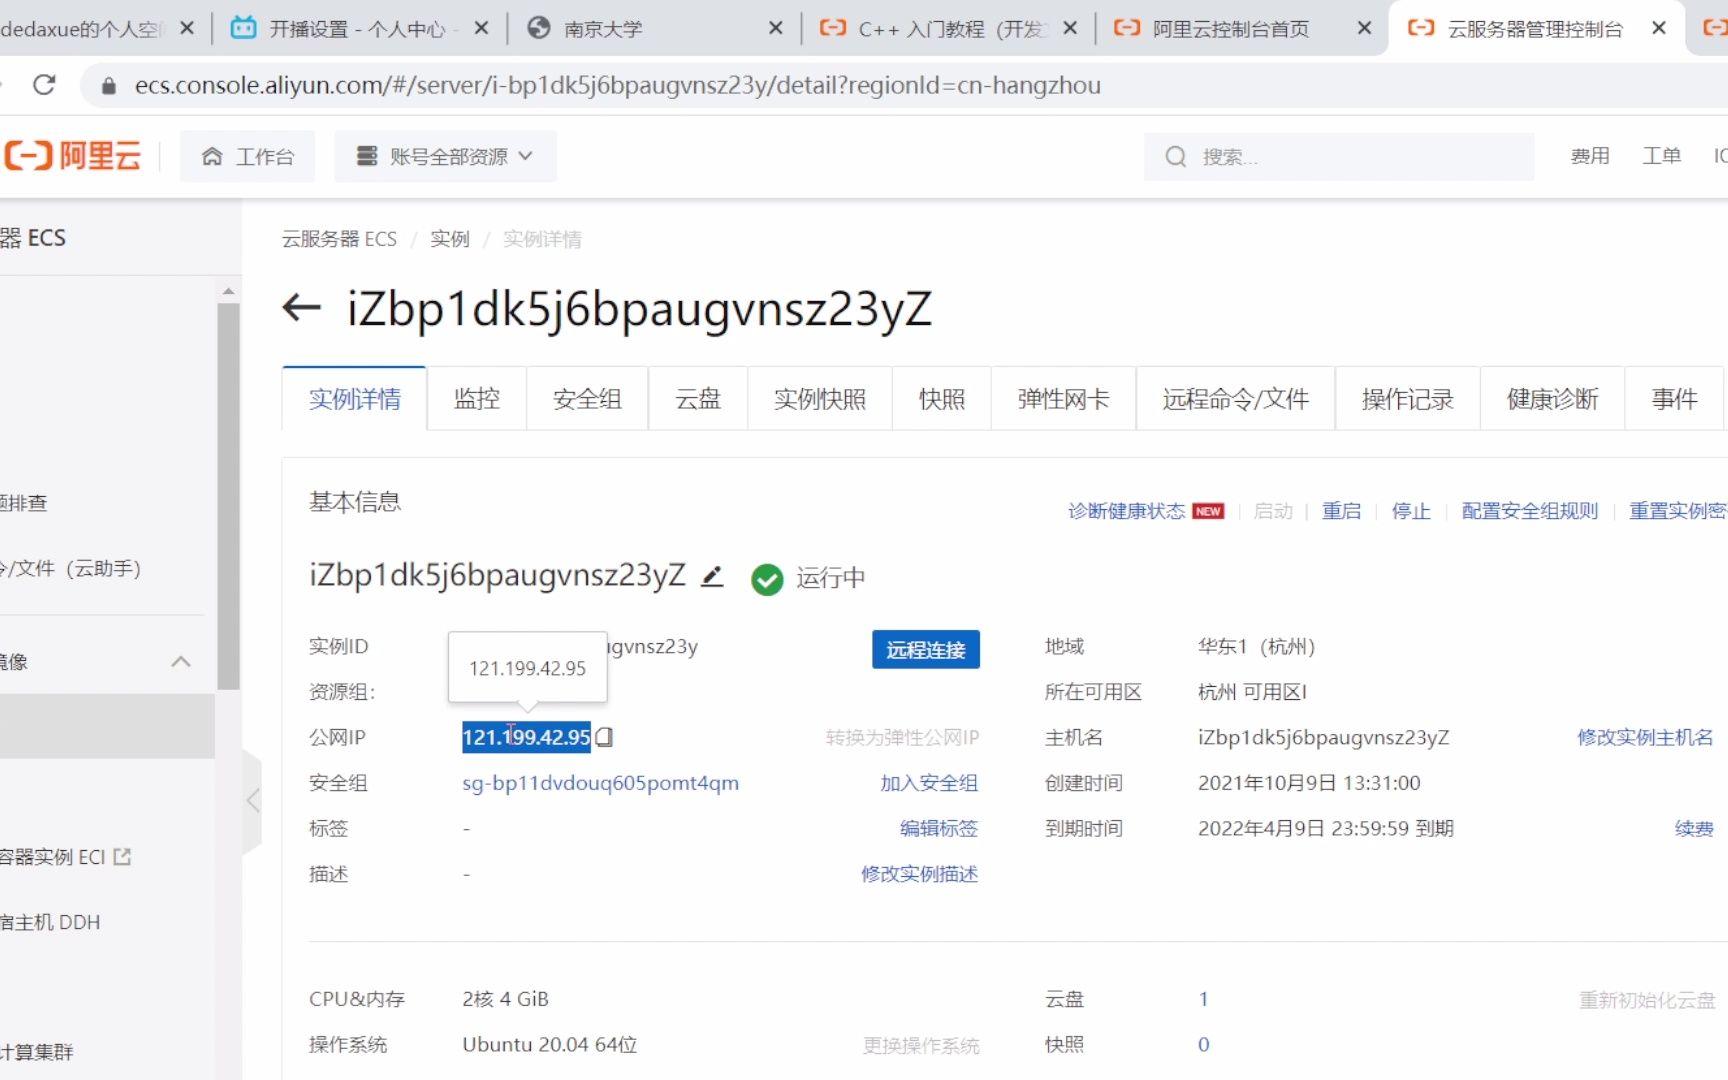The image size is (1728, 1080).
Task: Click the 续费 renew link
Action: [1694, 828]
